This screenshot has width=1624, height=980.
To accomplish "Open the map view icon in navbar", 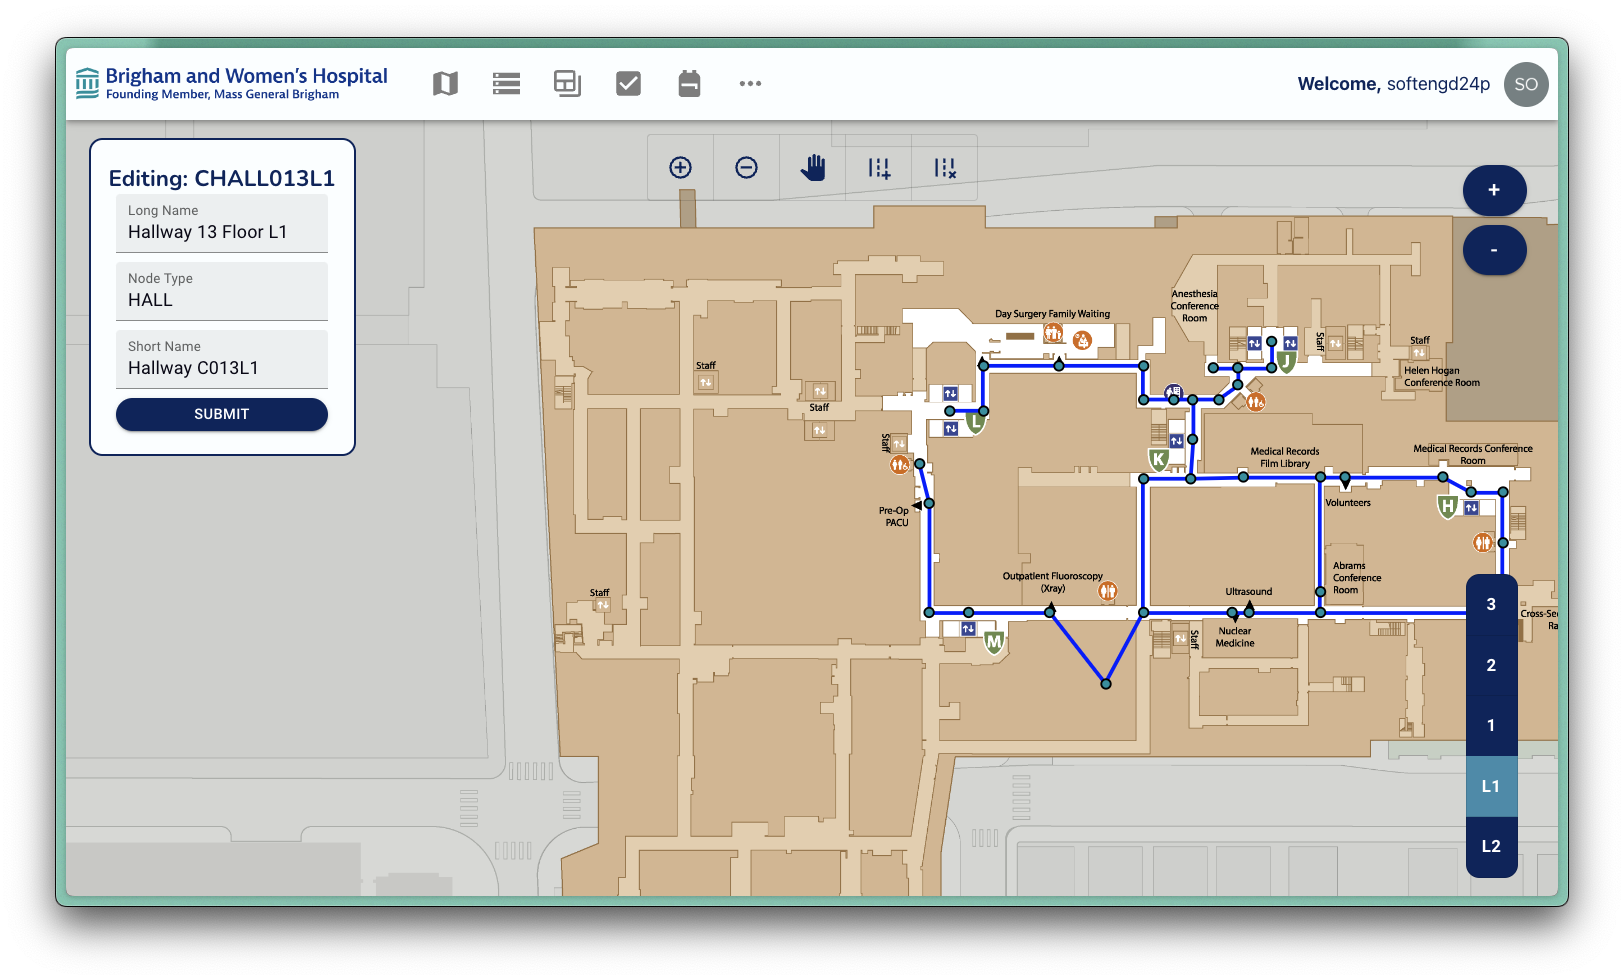I will click(x=445, y=84).
